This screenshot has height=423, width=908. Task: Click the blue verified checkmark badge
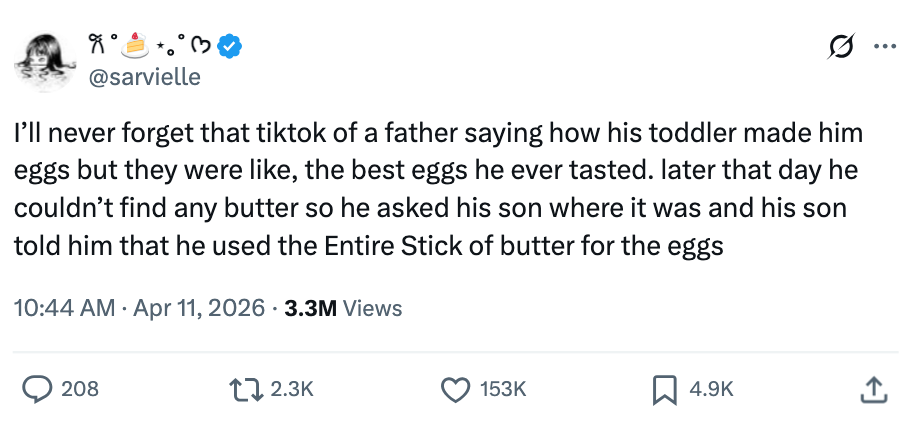(231, 45)
